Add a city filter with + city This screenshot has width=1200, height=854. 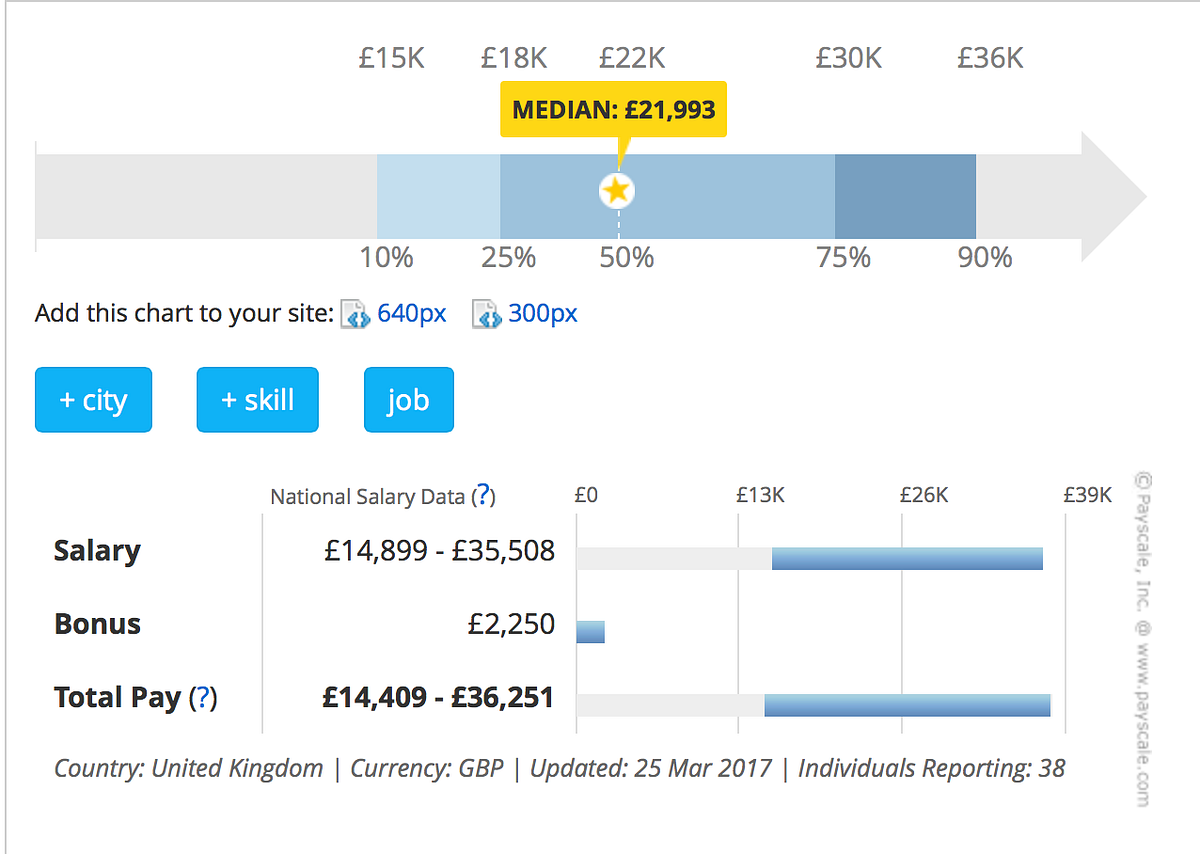[x=93, y=400]
